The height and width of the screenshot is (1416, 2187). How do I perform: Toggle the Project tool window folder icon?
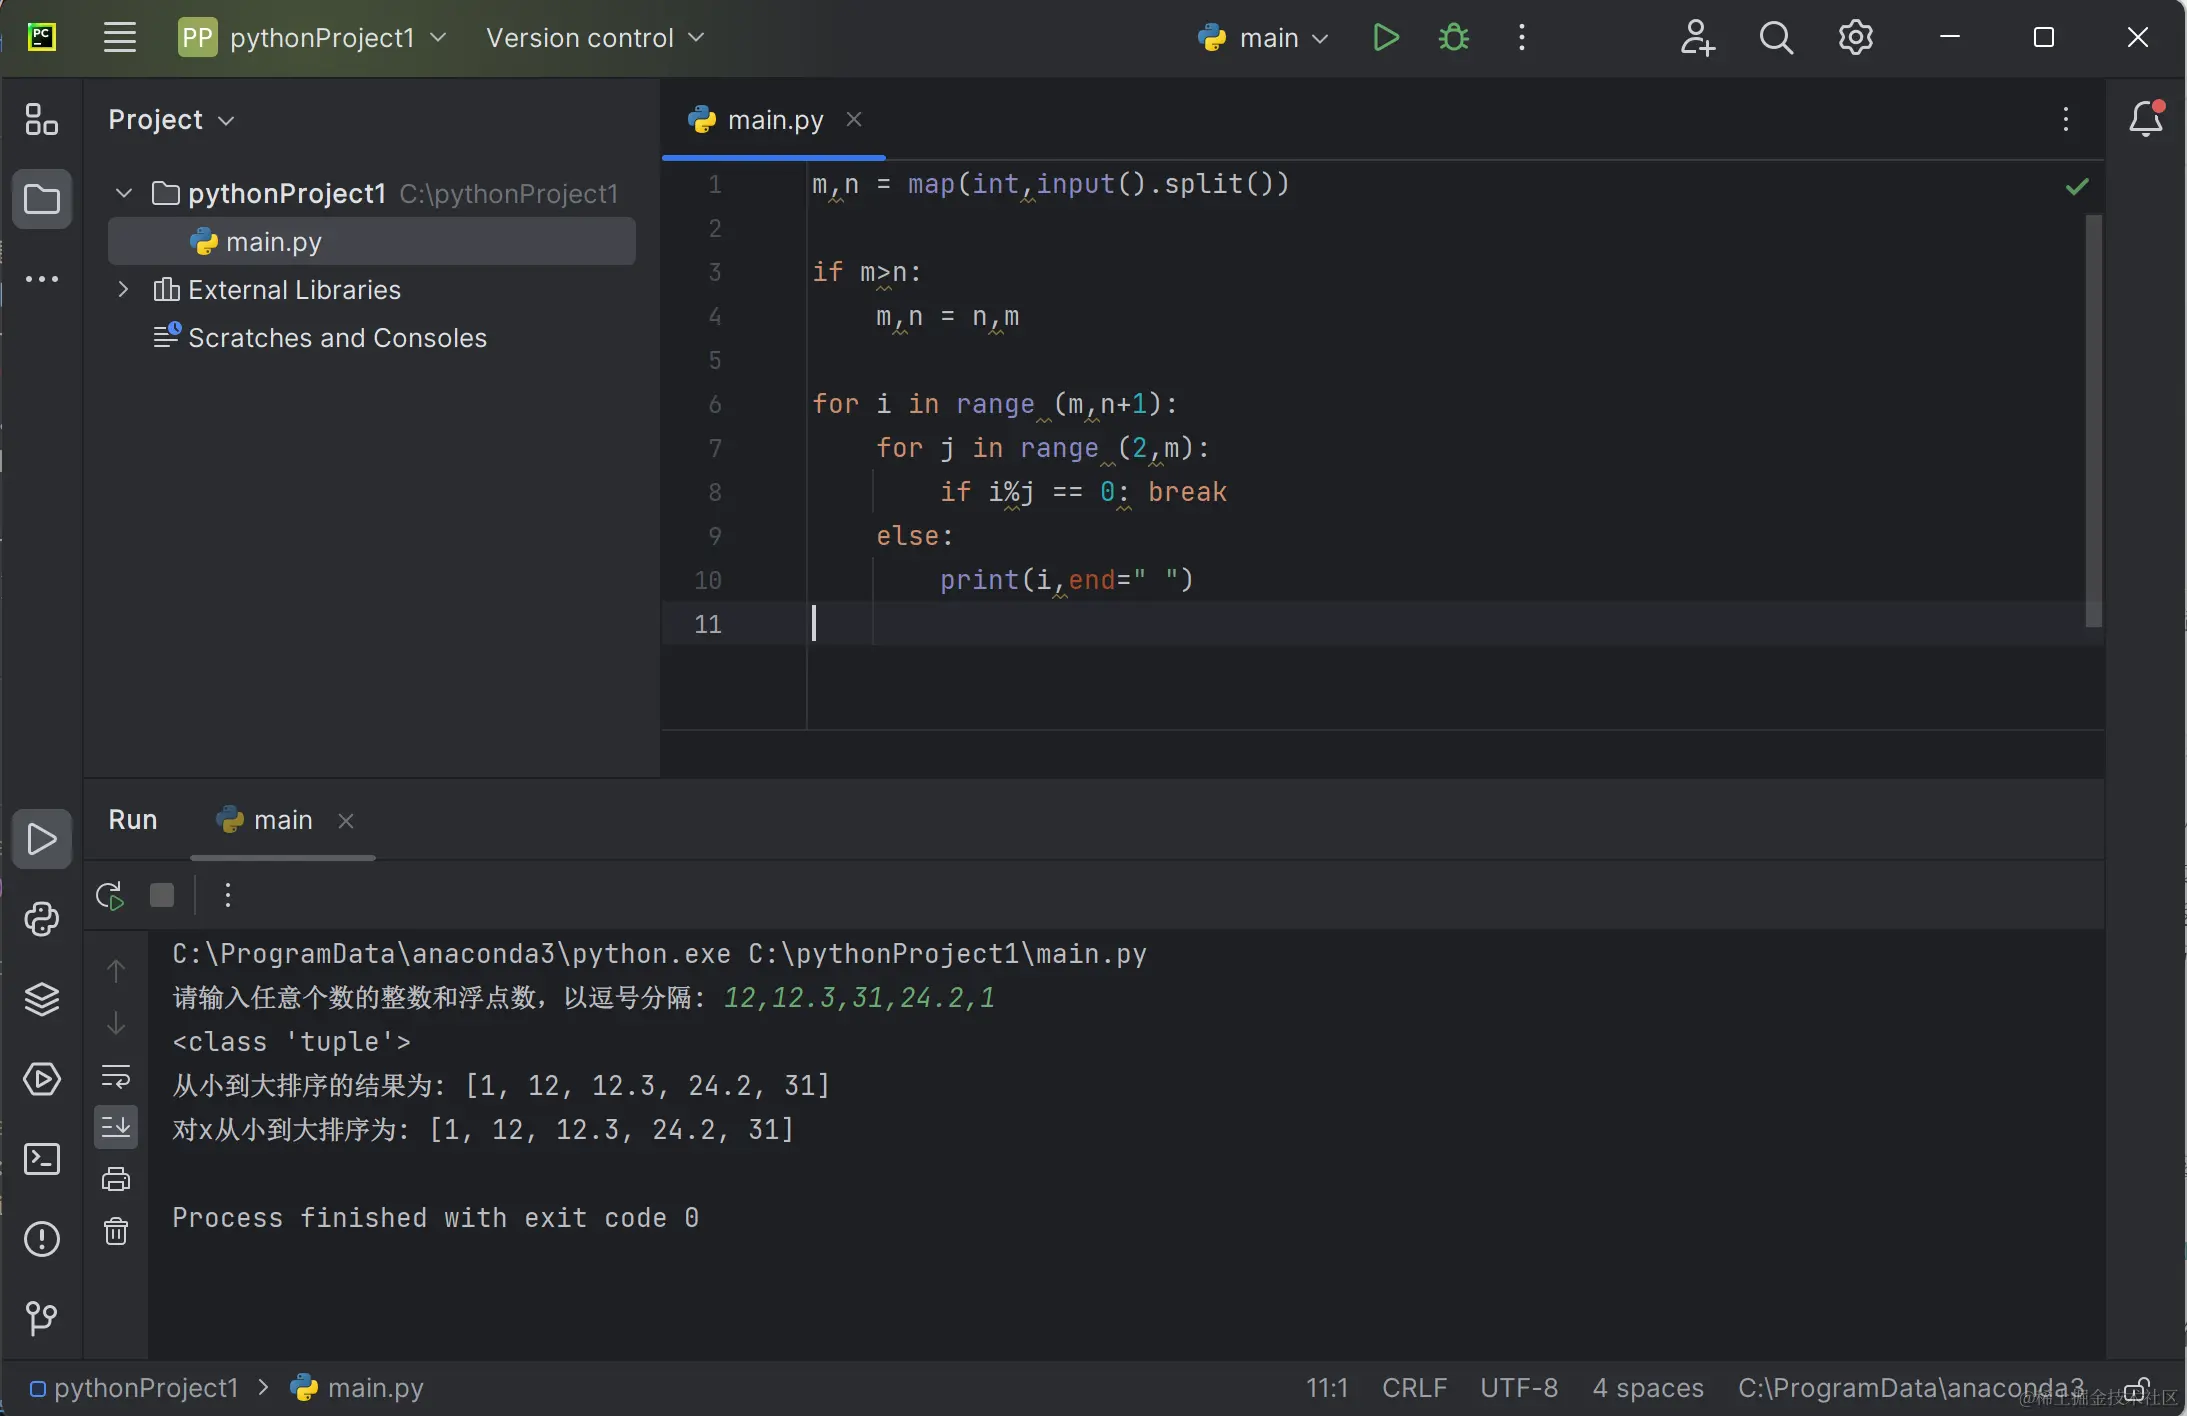pyautogui.click(x=41, y=199)
